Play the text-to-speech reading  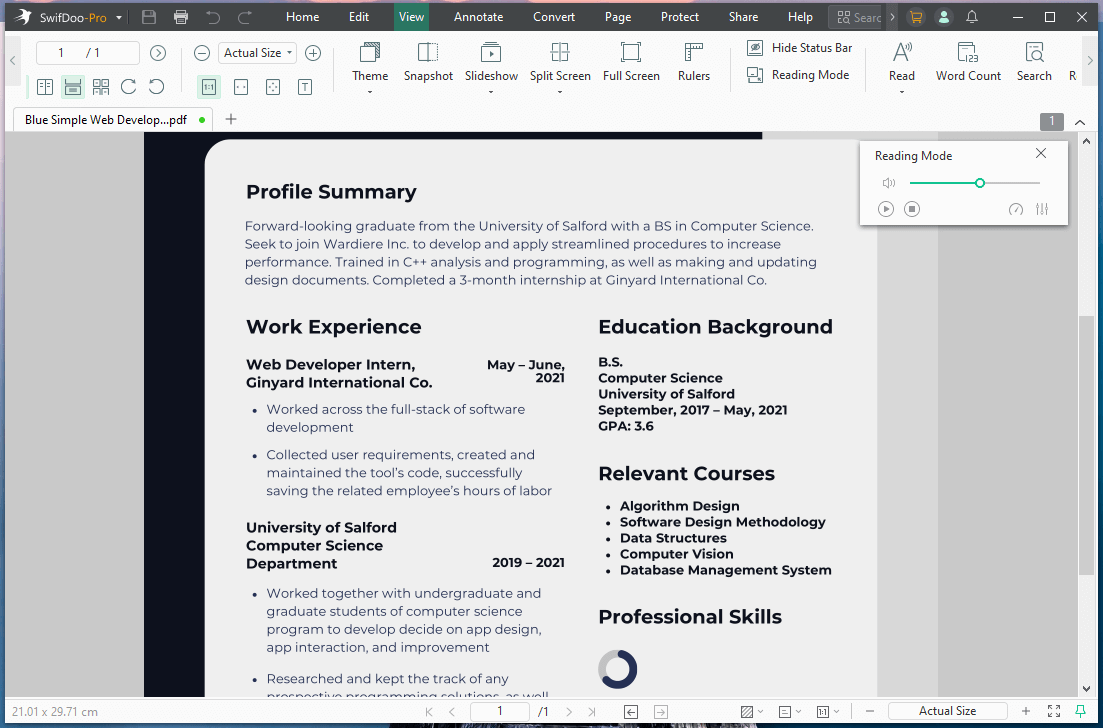(886, 208)
